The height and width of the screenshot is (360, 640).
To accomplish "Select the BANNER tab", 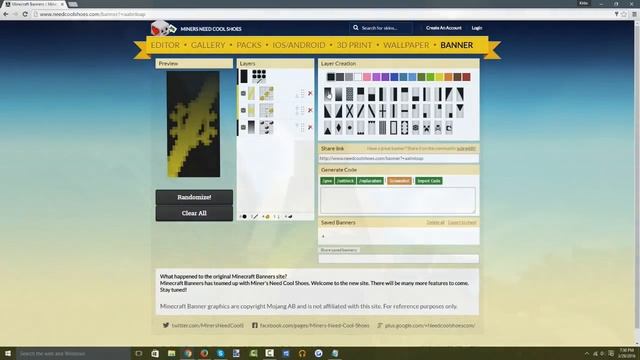I will pos(456,45).
